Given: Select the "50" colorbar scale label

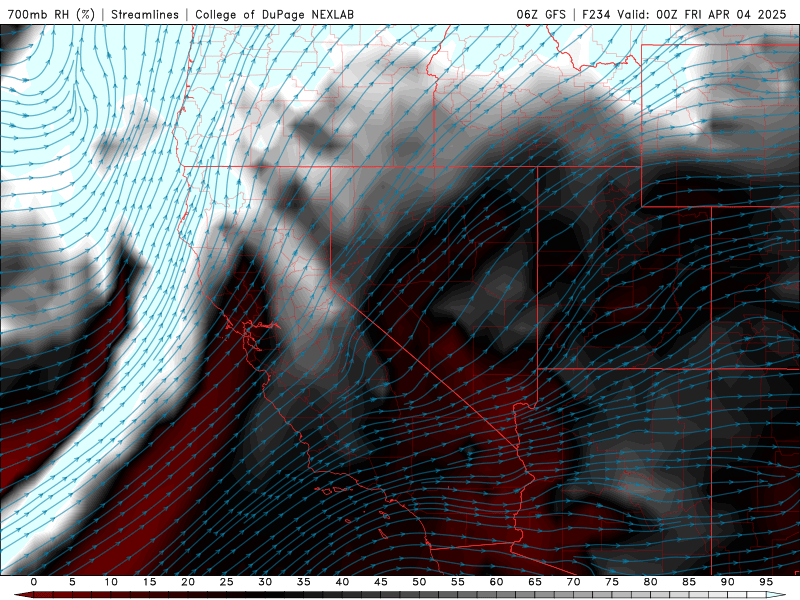Looking at the screenshot, I should click(x=419, y=582).
